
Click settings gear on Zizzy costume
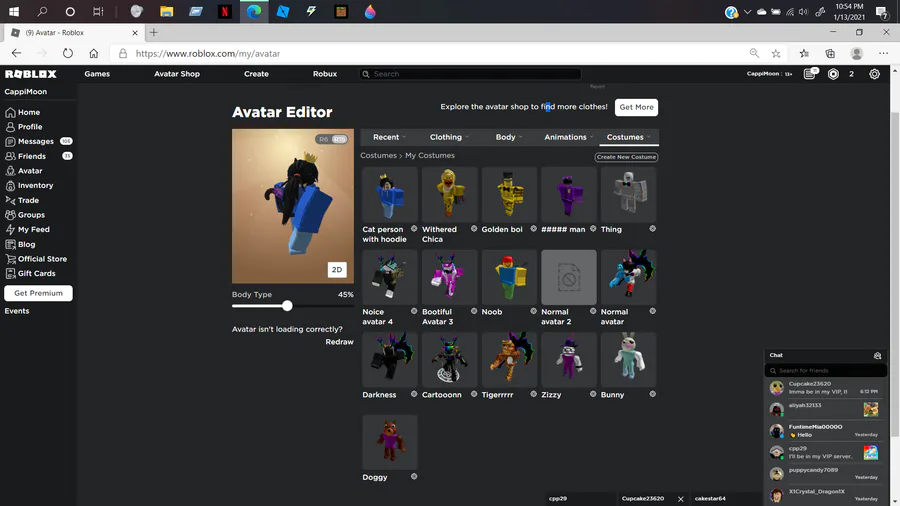593,394
